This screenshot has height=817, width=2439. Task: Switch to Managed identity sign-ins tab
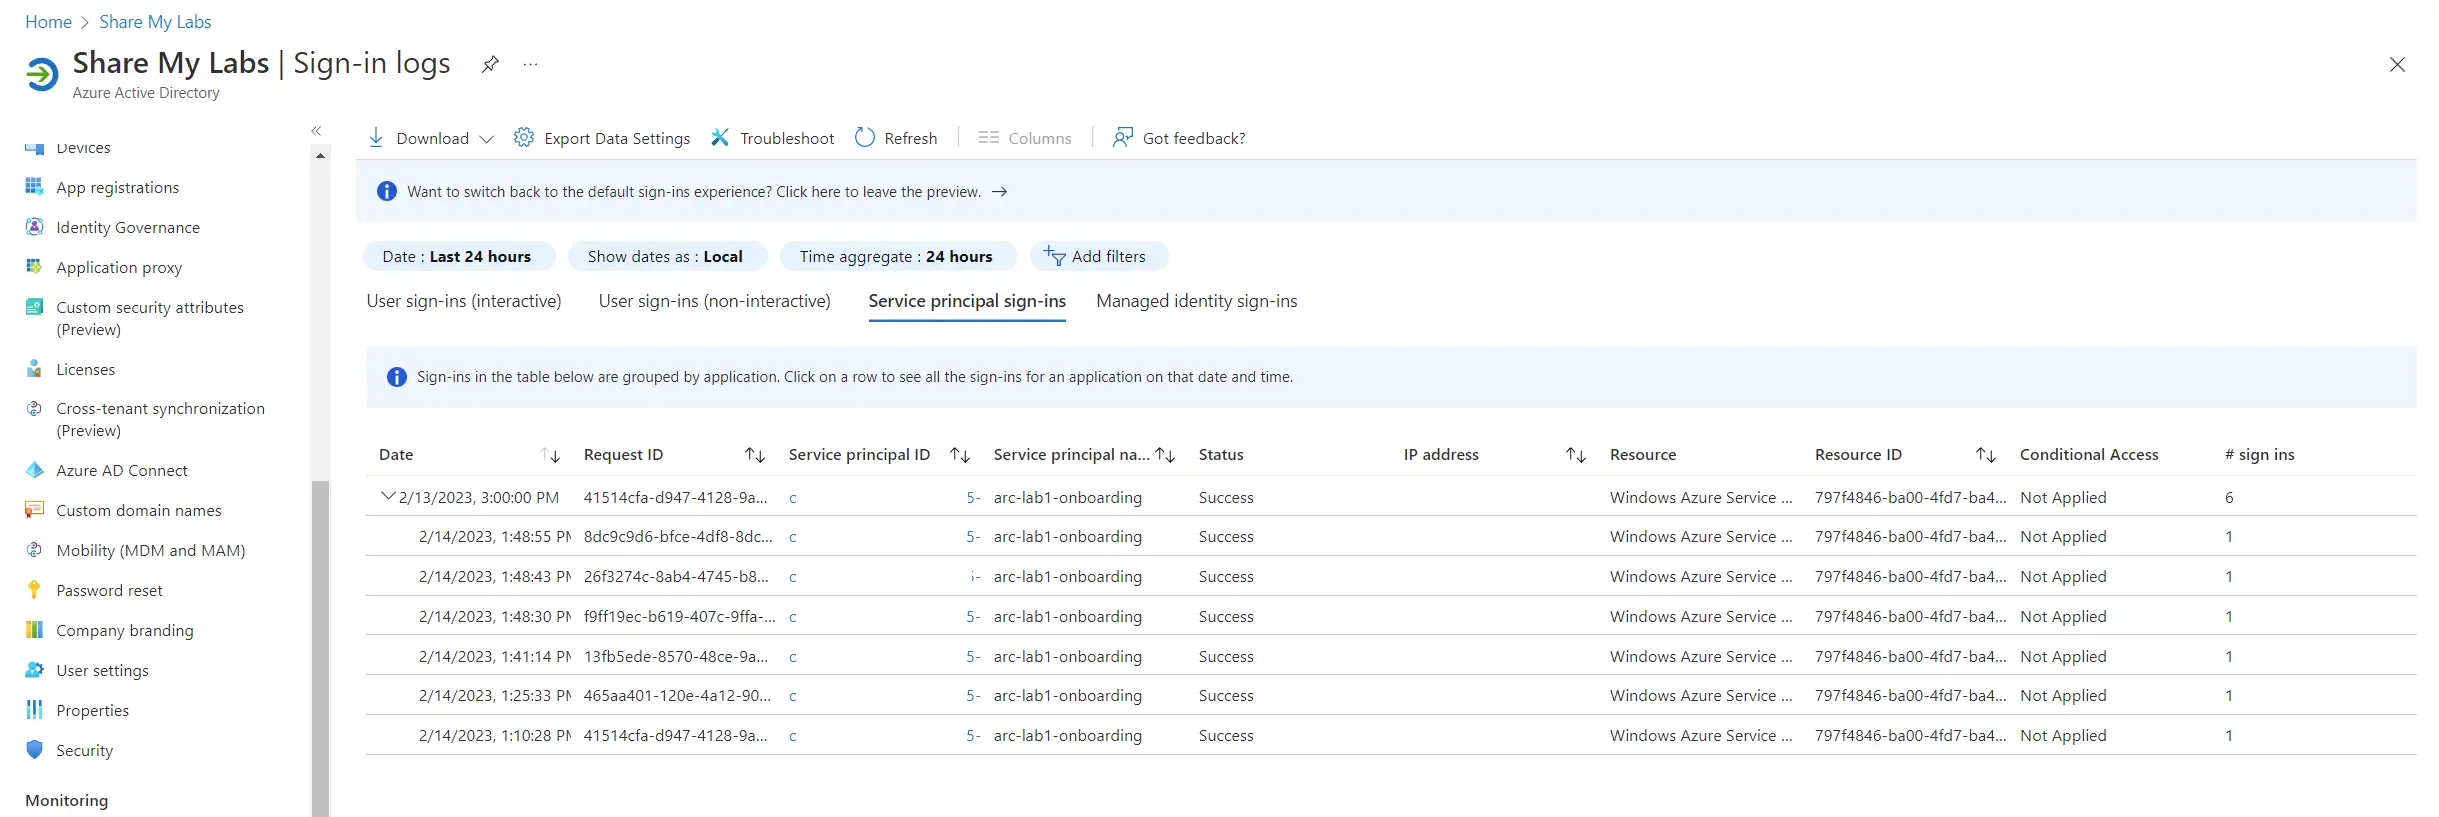coord(1196,301)
